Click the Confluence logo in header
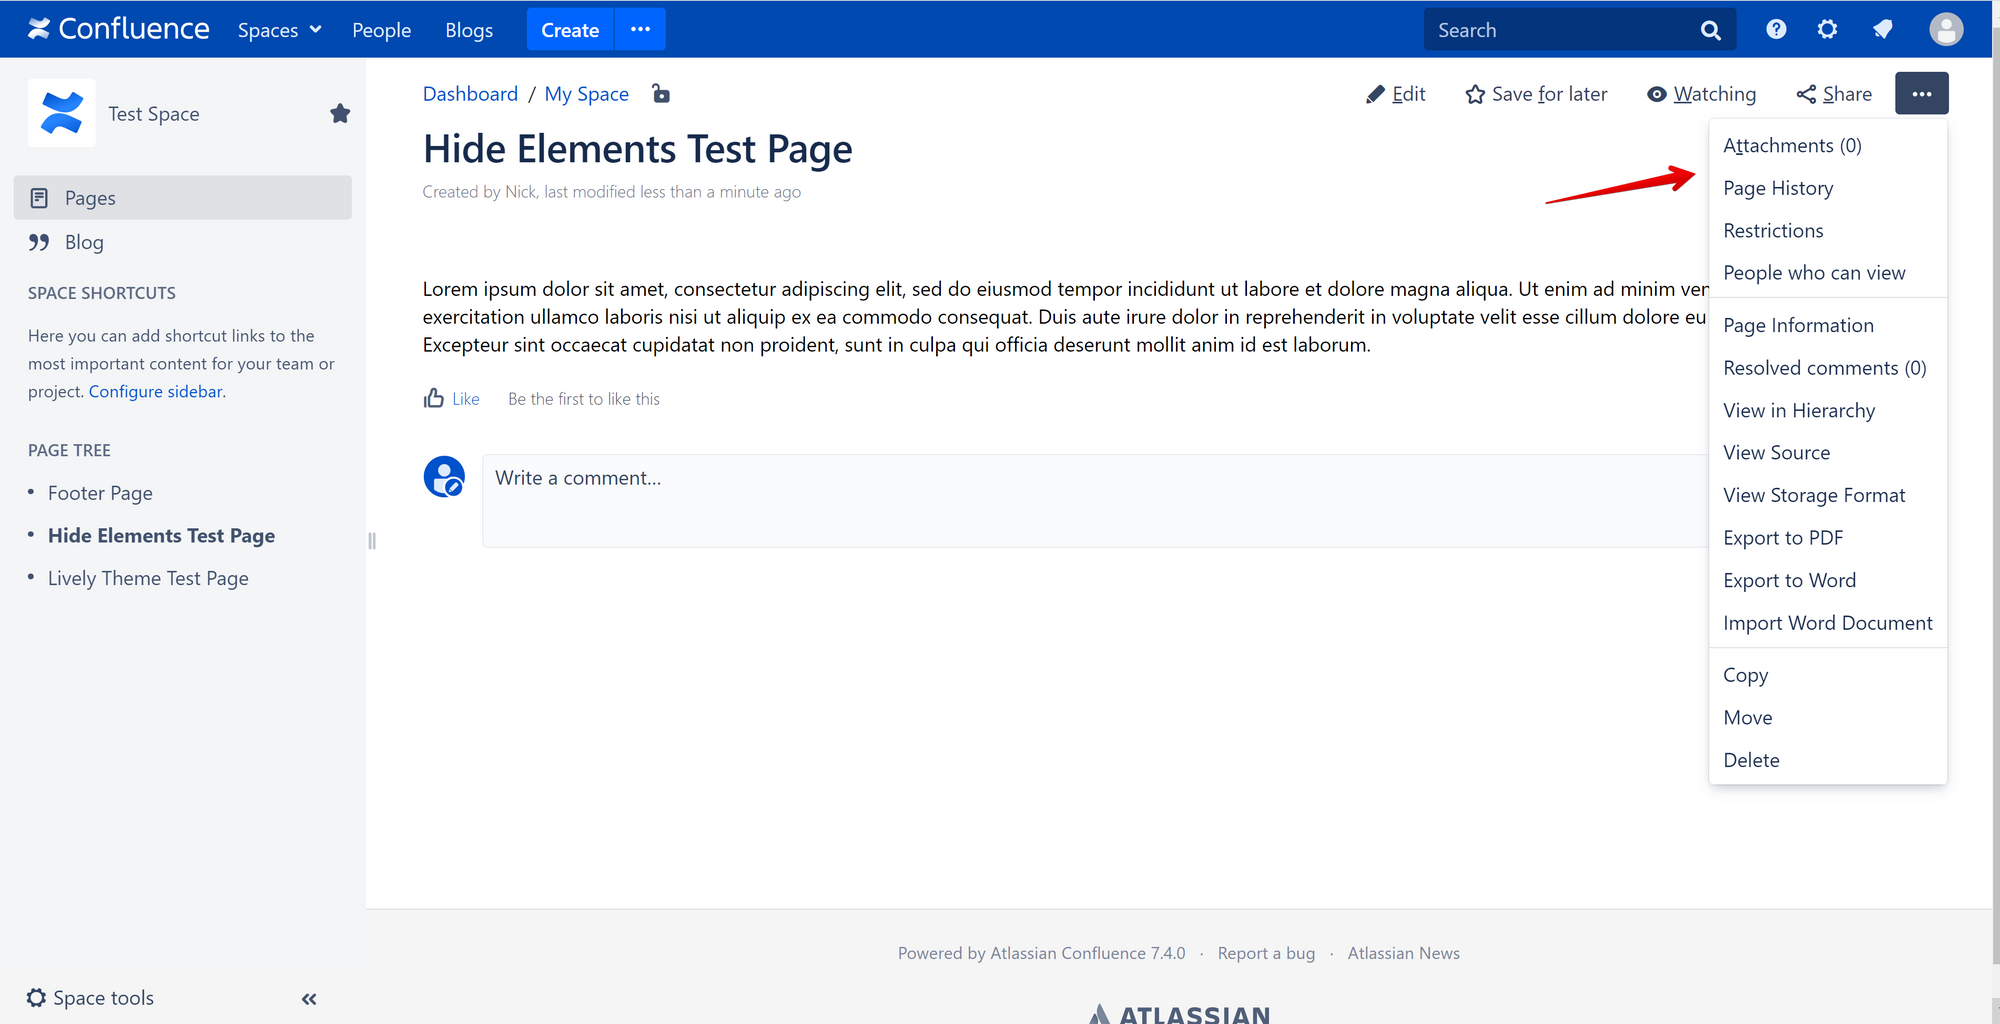This screenshot has width=2000, height=1024. [x=118, y=29]
